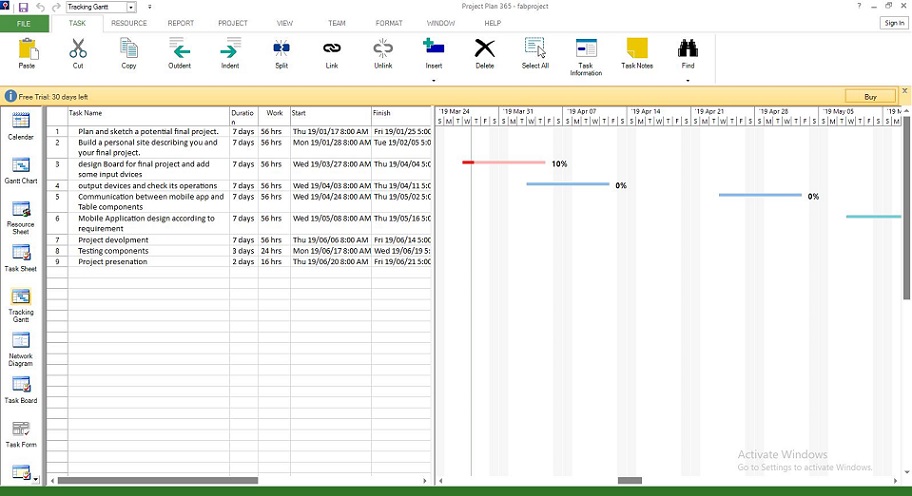Viewport: 912px width, 496px height.
Task: Open Resource Sheet view in sidebar
Action: click(x=21, y=217)
